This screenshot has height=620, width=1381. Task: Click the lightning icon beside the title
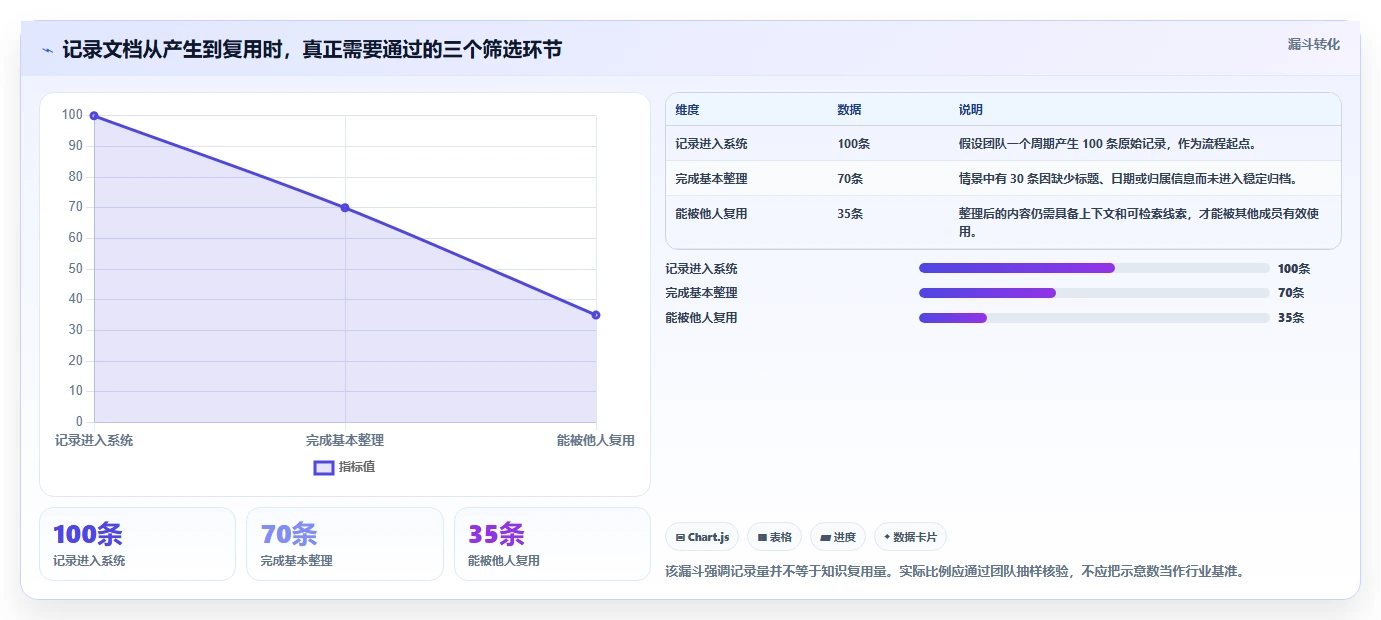pos(48,50)
